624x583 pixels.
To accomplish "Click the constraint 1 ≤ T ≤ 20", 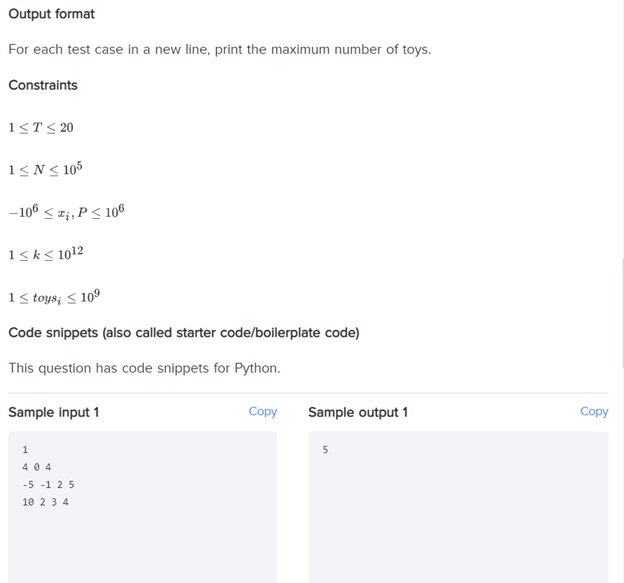I will coord(41,128).
